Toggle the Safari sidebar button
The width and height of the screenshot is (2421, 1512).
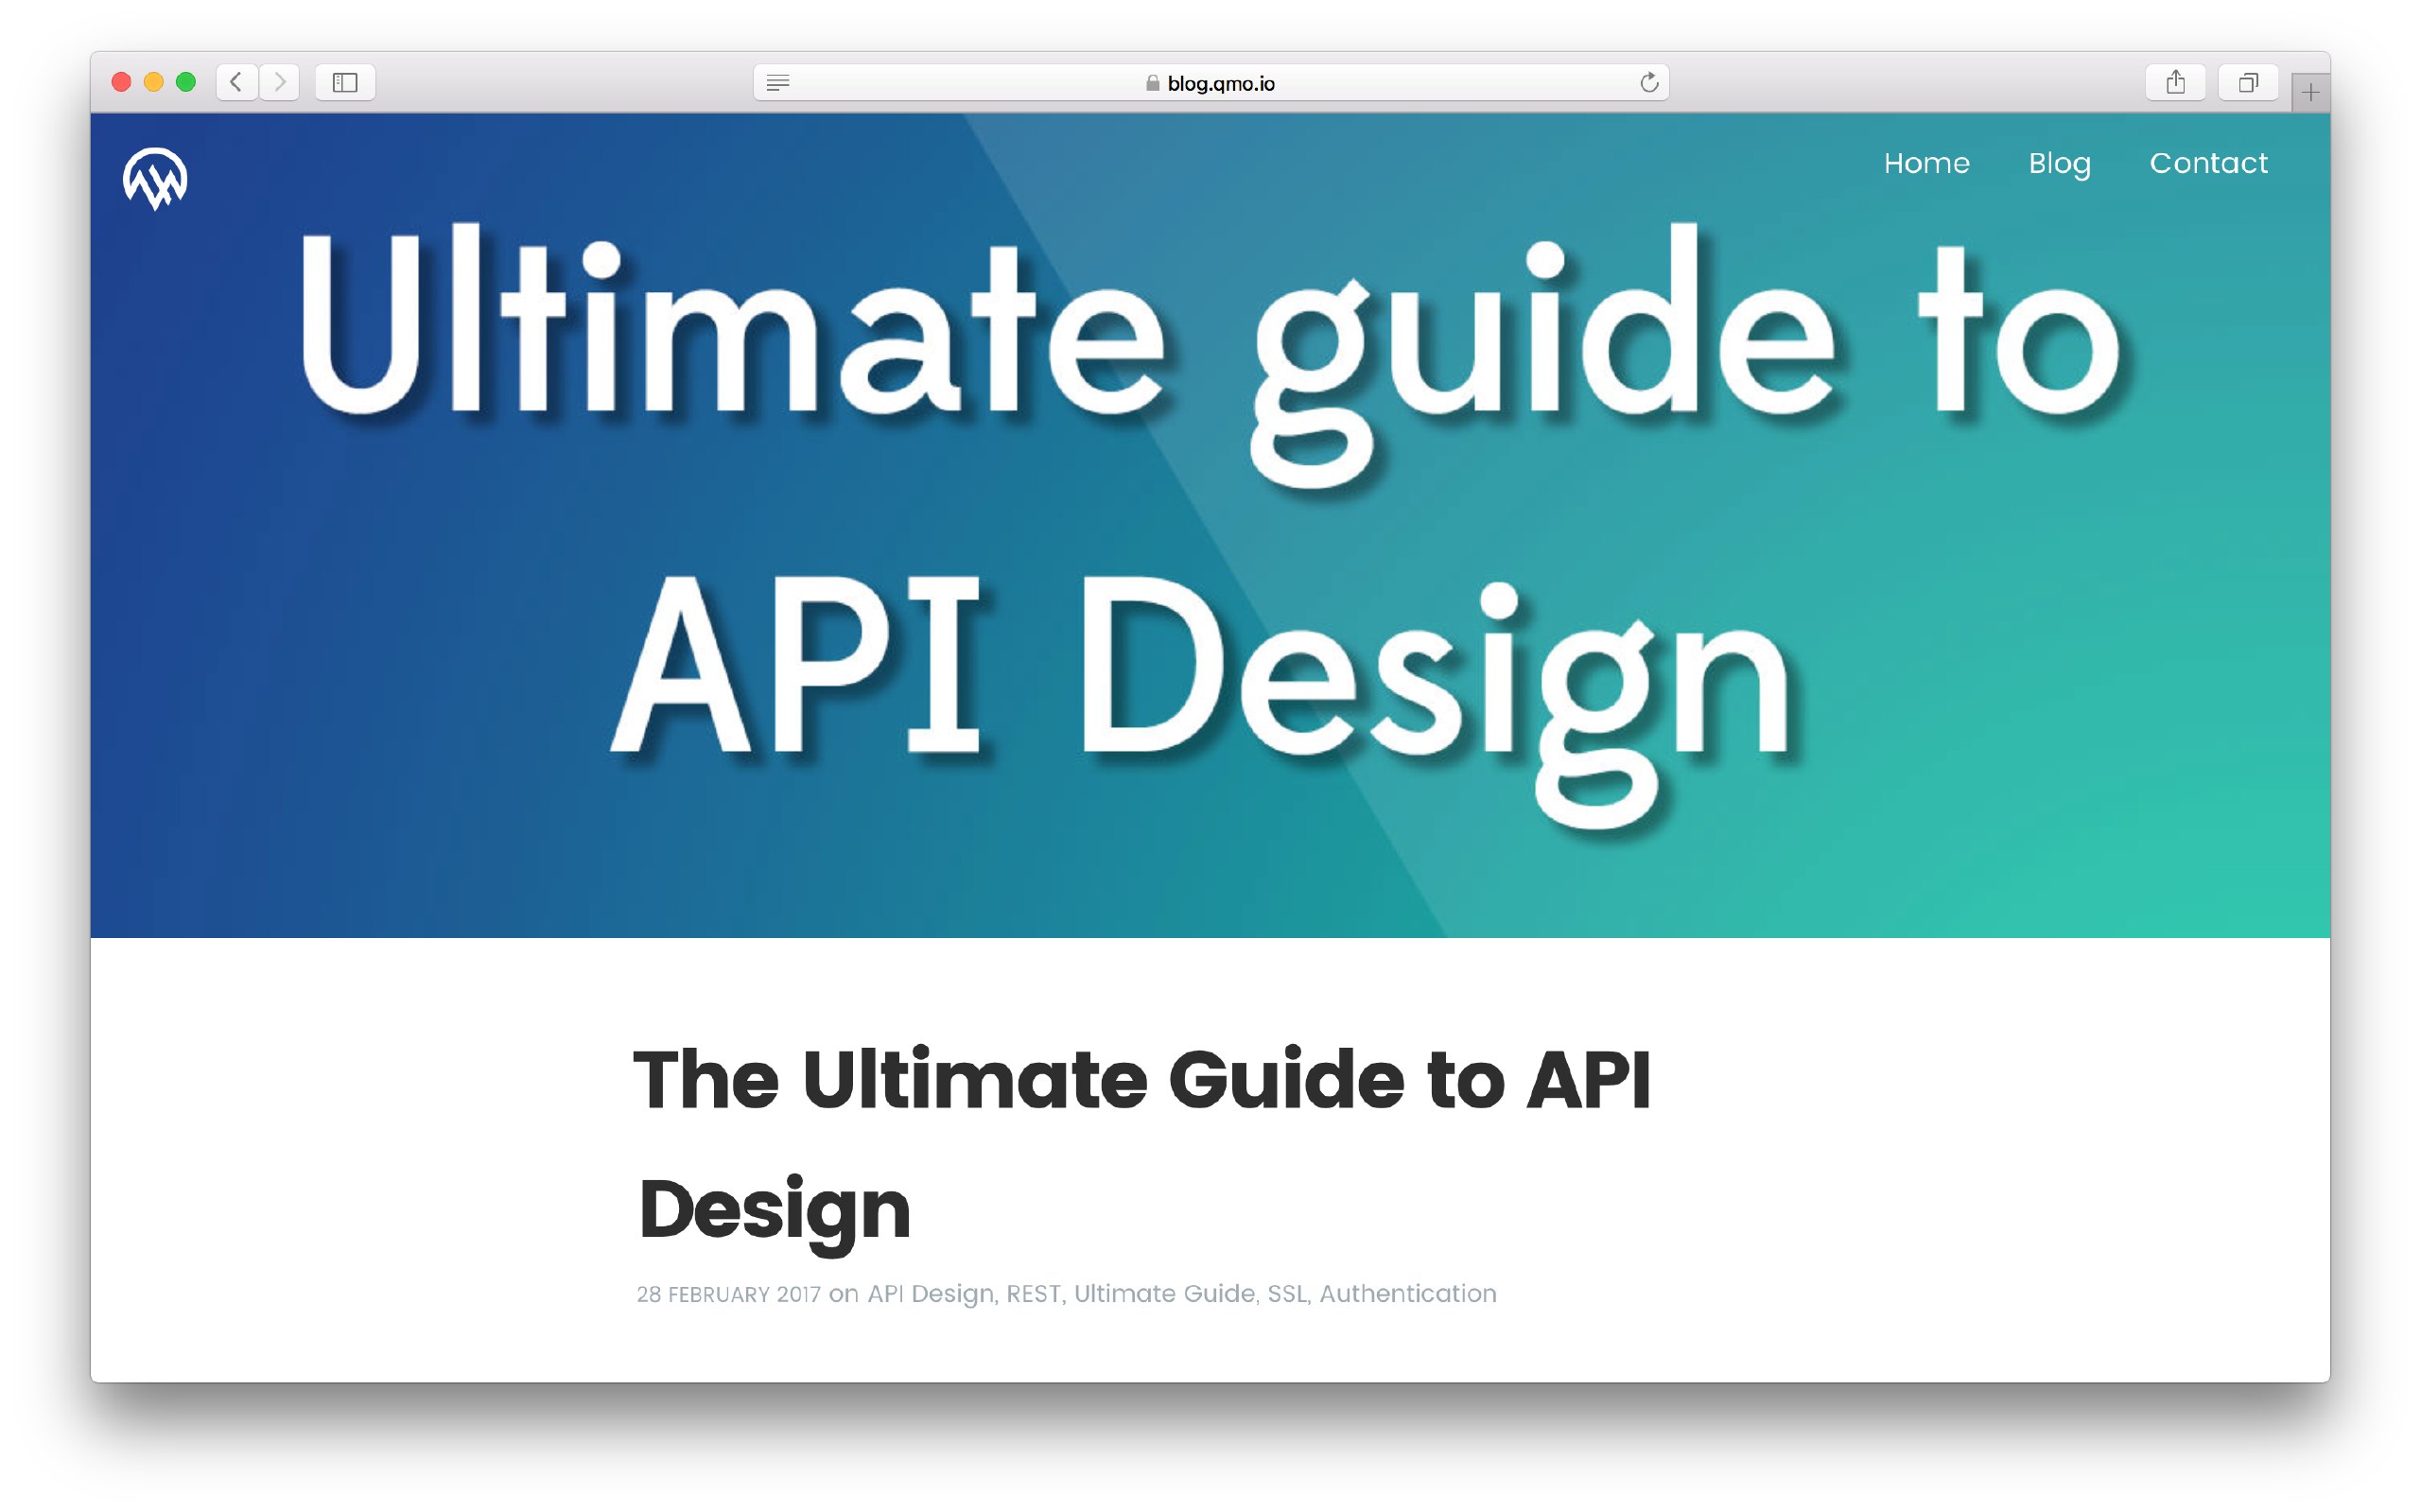(345, 82)
